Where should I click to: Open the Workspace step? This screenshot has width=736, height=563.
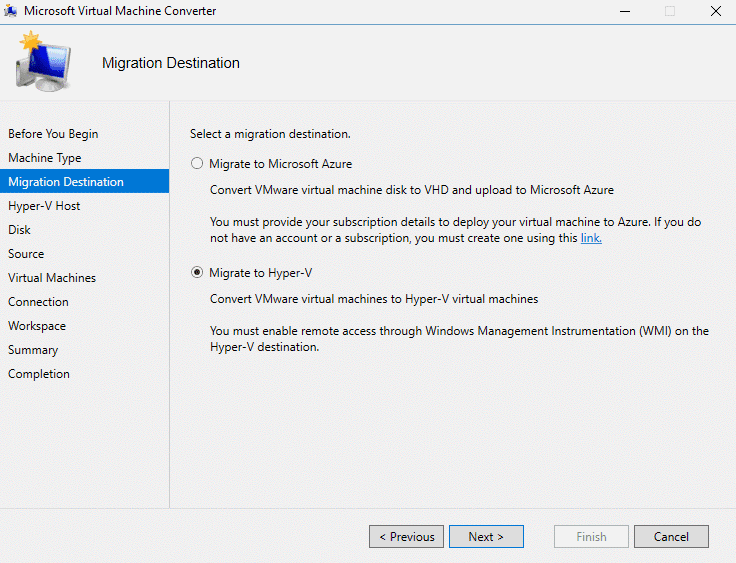[37, 326]
